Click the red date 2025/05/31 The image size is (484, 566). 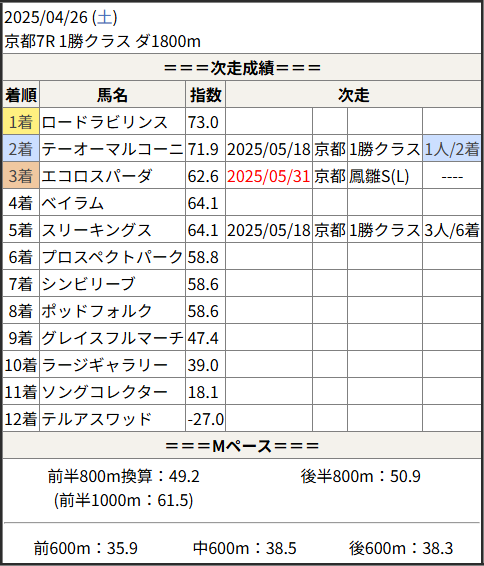pos(269,176)
